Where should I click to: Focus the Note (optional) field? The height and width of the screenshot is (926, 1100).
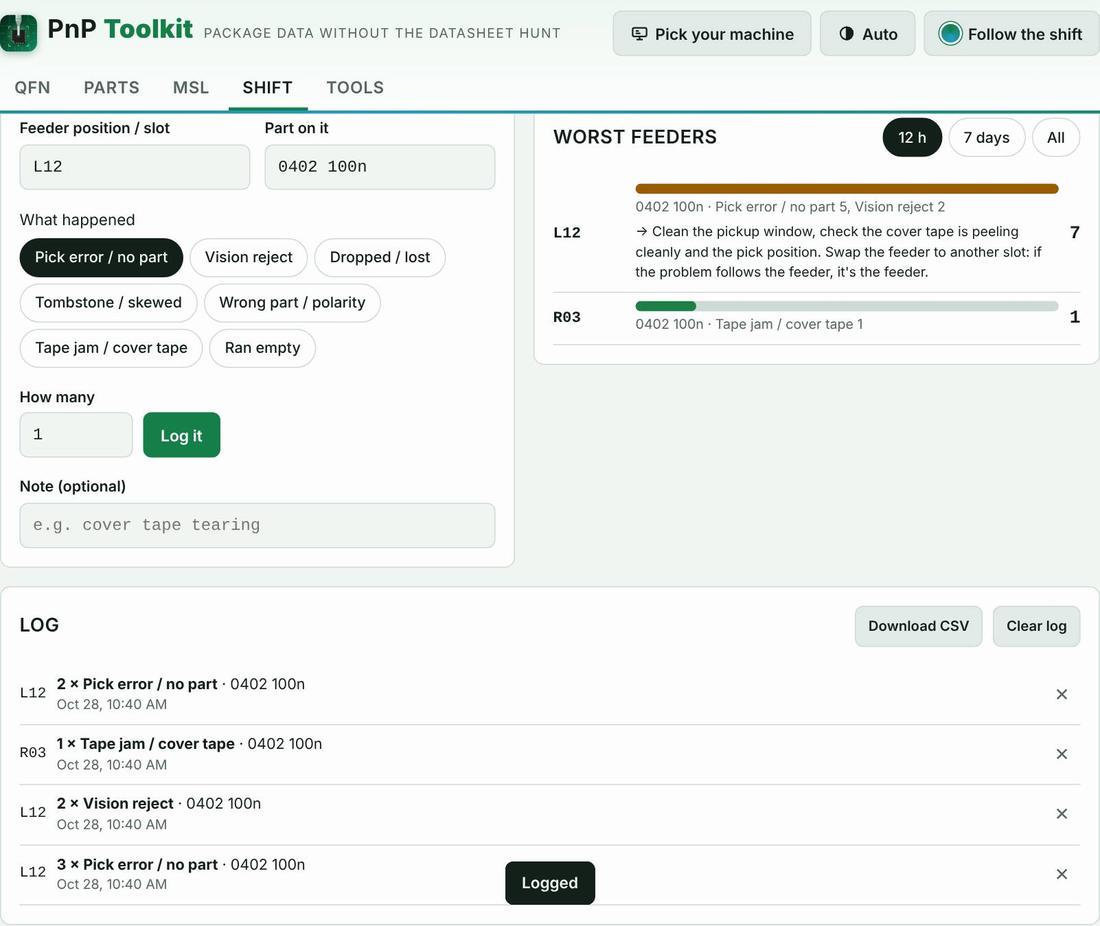pos(257,525)
